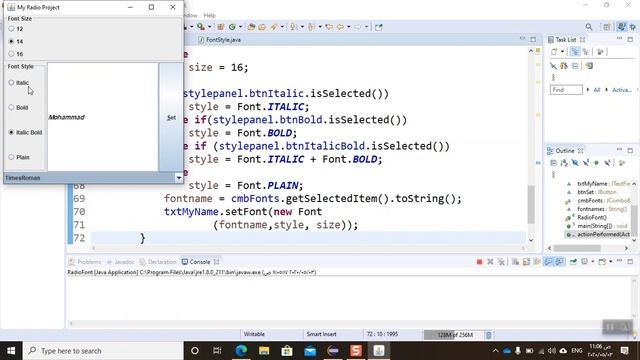This screenshot has height=360, width=640.
Task: Open the New Java Class dropdown arrow
Action: pyautogui.click(x=240, y=27)
